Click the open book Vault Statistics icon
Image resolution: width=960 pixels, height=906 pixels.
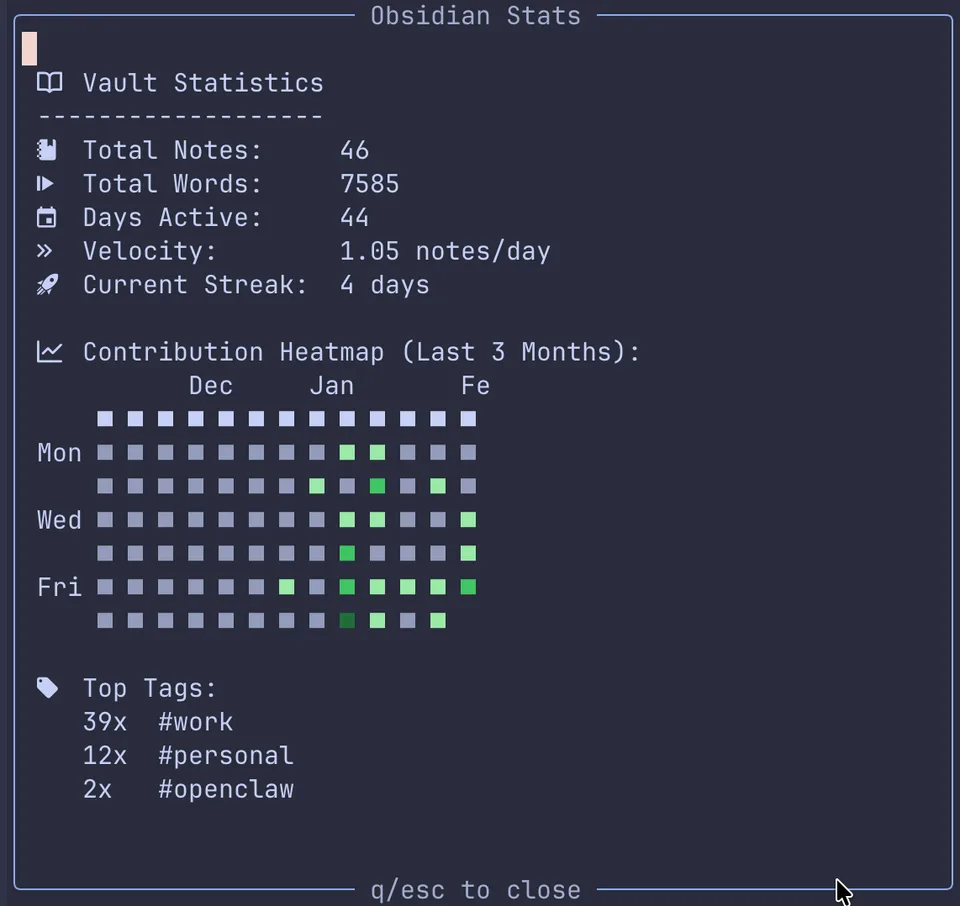(x=48, y=83)
